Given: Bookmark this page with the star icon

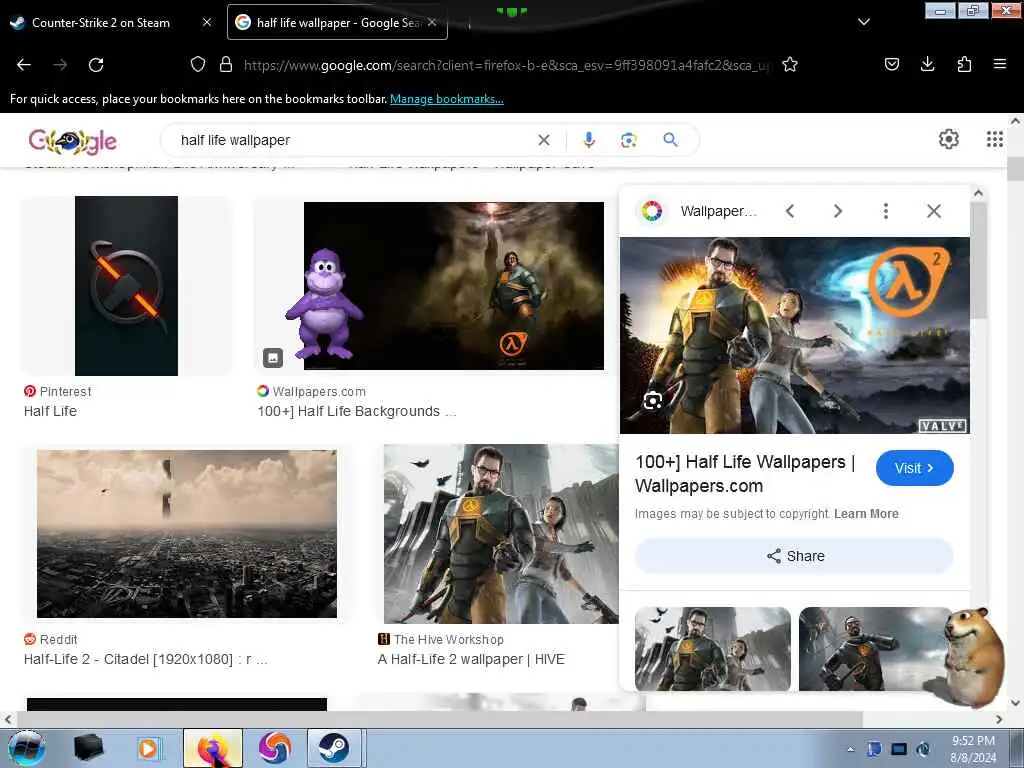Looking at the screenshot, I should pos(790,64).
